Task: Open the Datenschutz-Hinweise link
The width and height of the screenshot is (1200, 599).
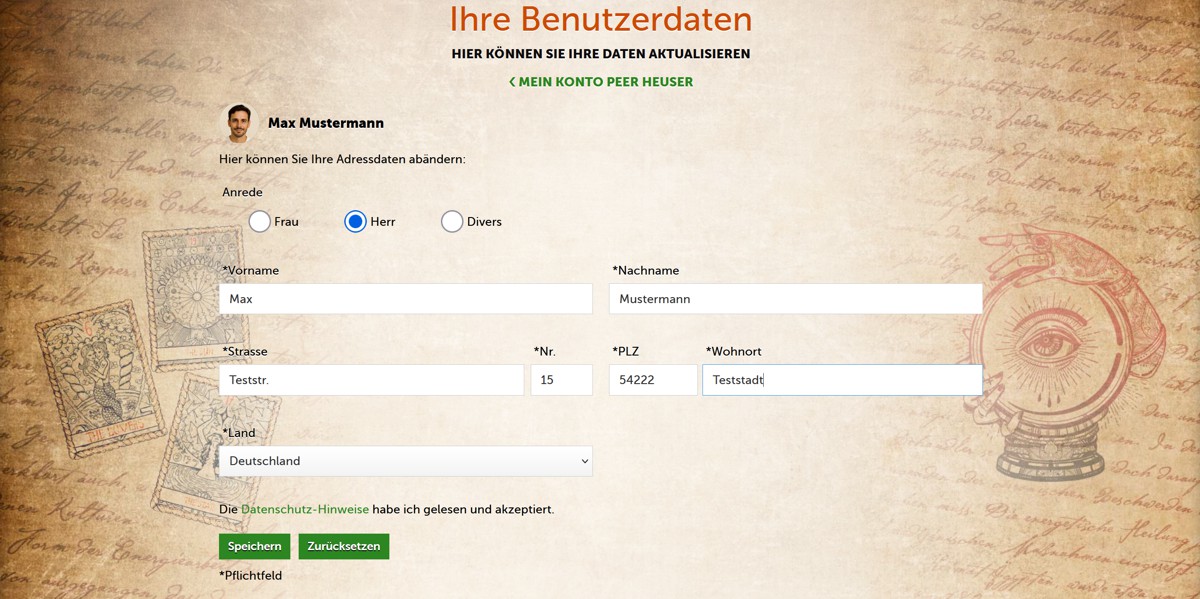Action: [306, 509]
